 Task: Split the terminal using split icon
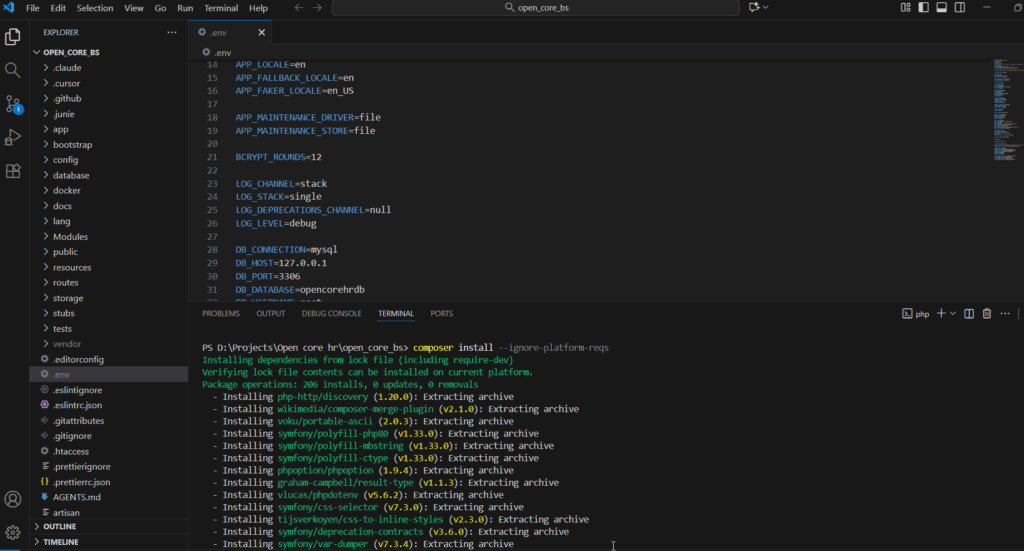coord(968,313)
